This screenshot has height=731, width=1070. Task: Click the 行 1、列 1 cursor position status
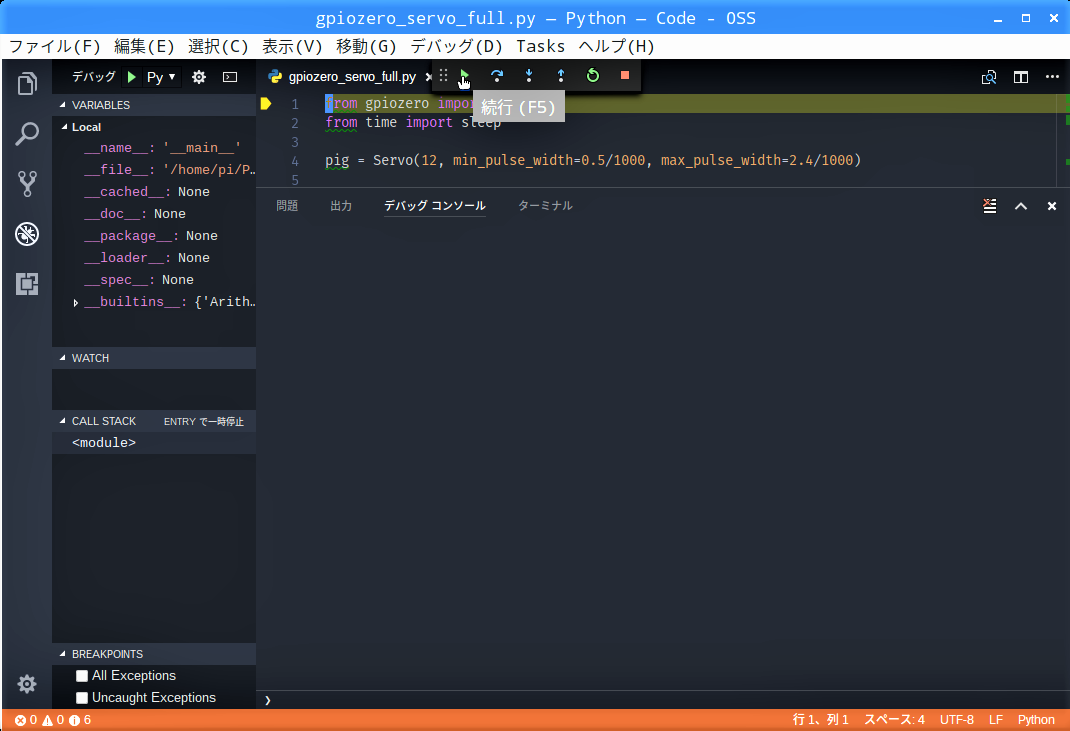click(821, 720)
